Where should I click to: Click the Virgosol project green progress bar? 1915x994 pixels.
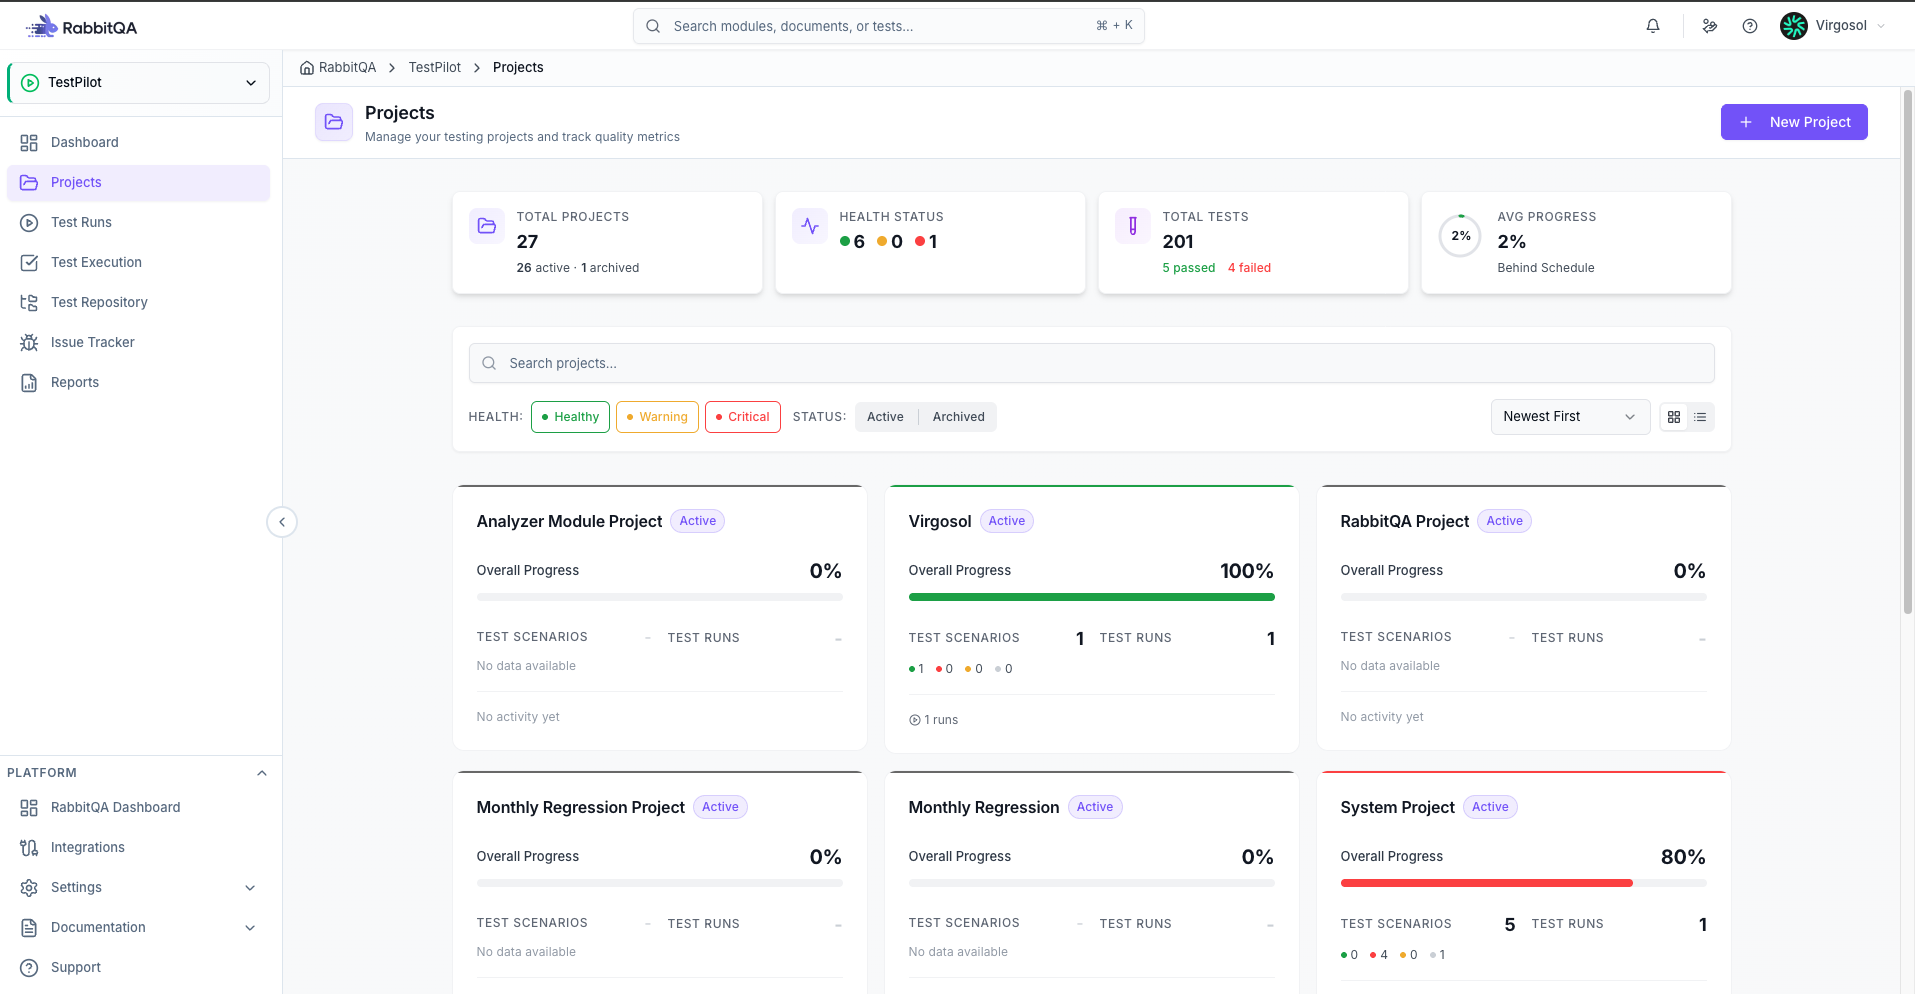click(x=1092, y=597)
